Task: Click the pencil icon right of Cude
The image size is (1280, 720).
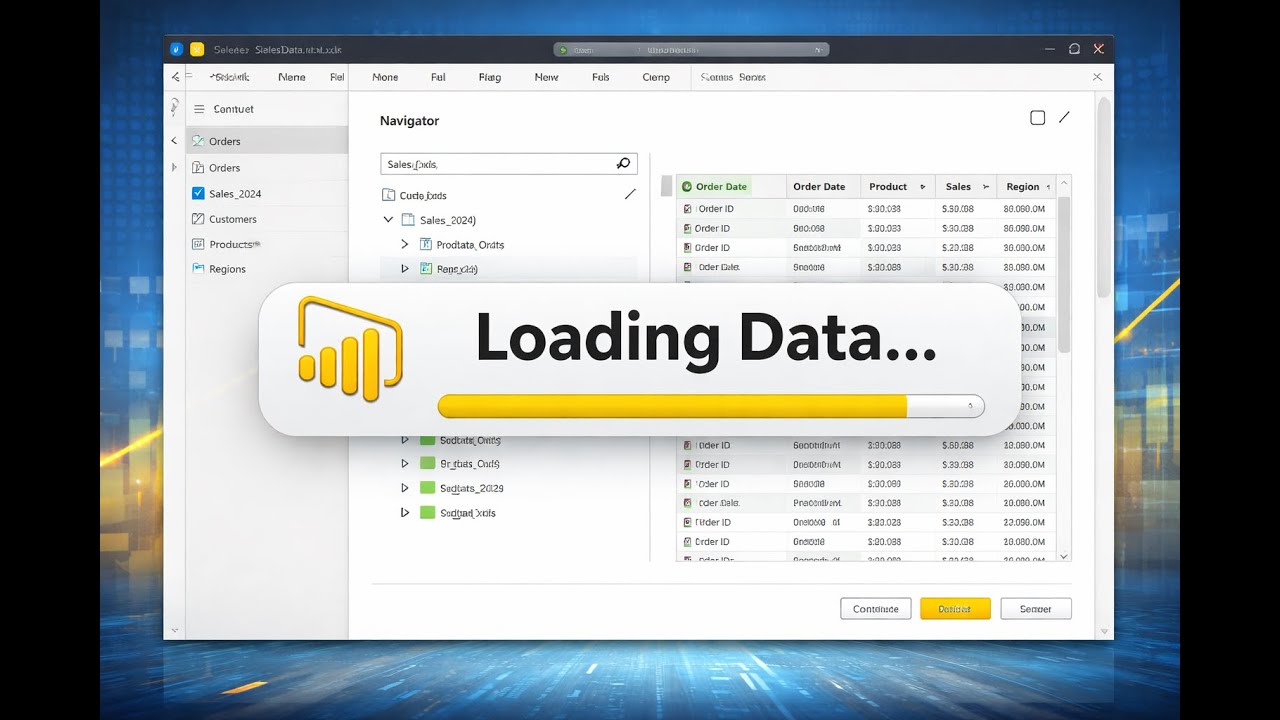Action: [x=630, y=195]
